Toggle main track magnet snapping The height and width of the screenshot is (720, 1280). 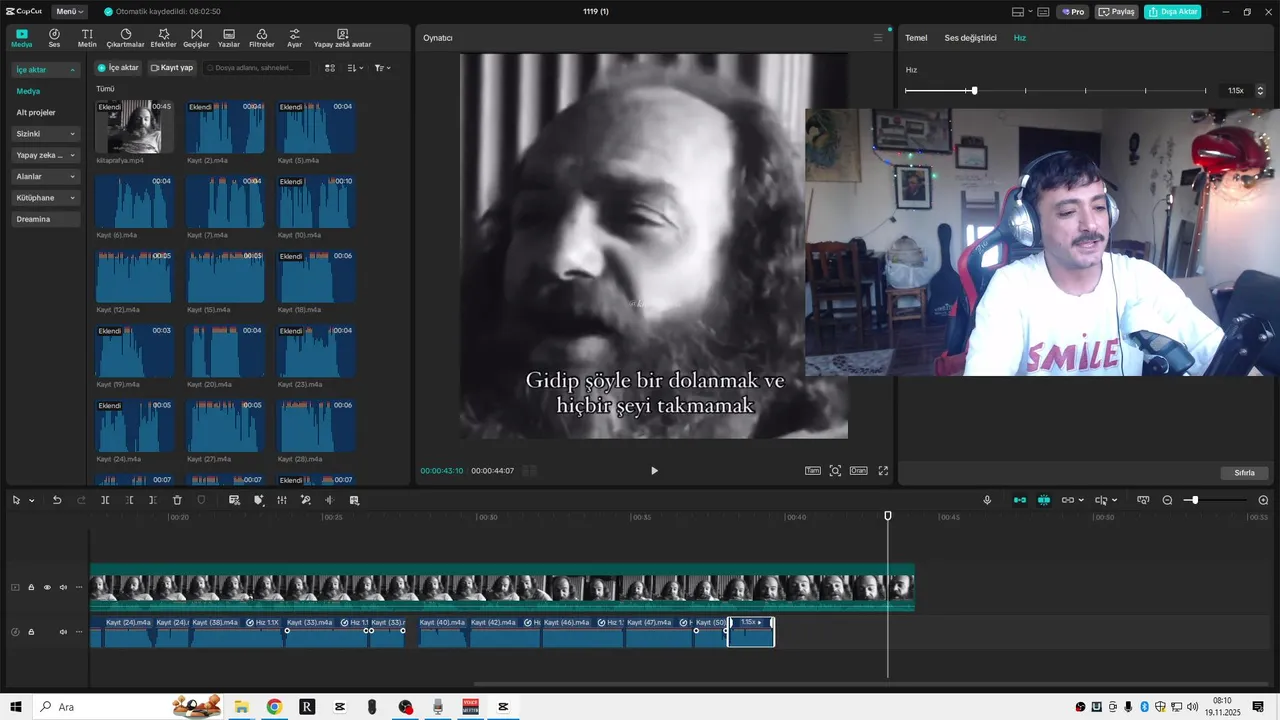tap(1020, 500)
